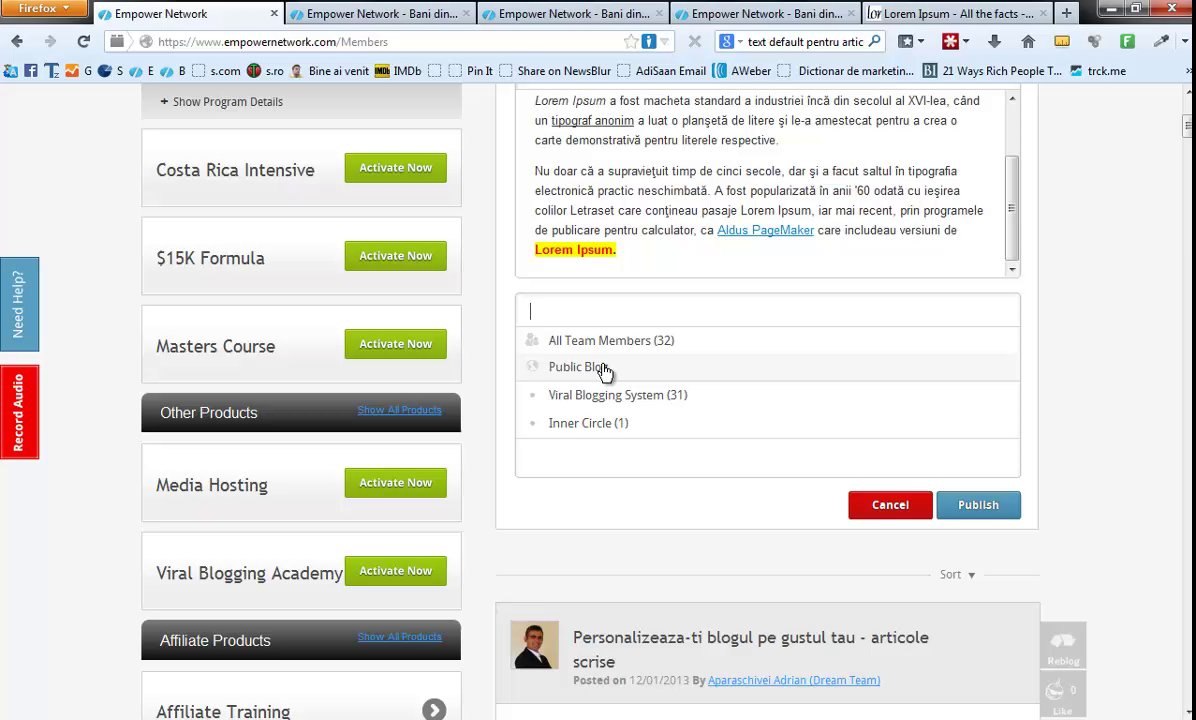Click the editor scrollbar up arrow
The height and width of the screenshot is (720, 1196).
click(x=1012, y=98)
